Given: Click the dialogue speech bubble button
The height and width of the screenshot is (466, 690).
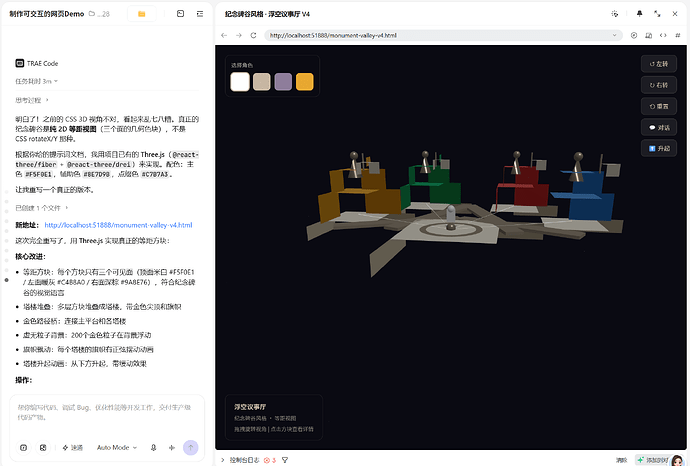Looking at the screenshot, I should (x=659, y=127).
